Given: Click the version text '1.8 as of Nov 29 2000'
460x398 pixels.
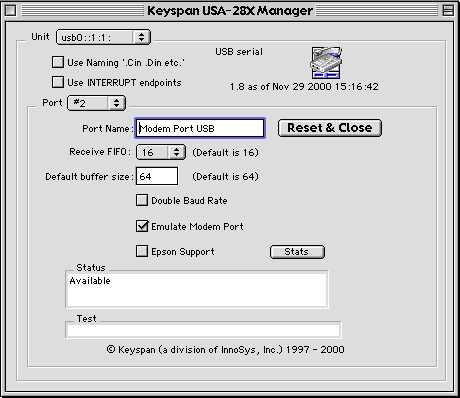Looking at the screenshot, I should [x=280, y=87].
